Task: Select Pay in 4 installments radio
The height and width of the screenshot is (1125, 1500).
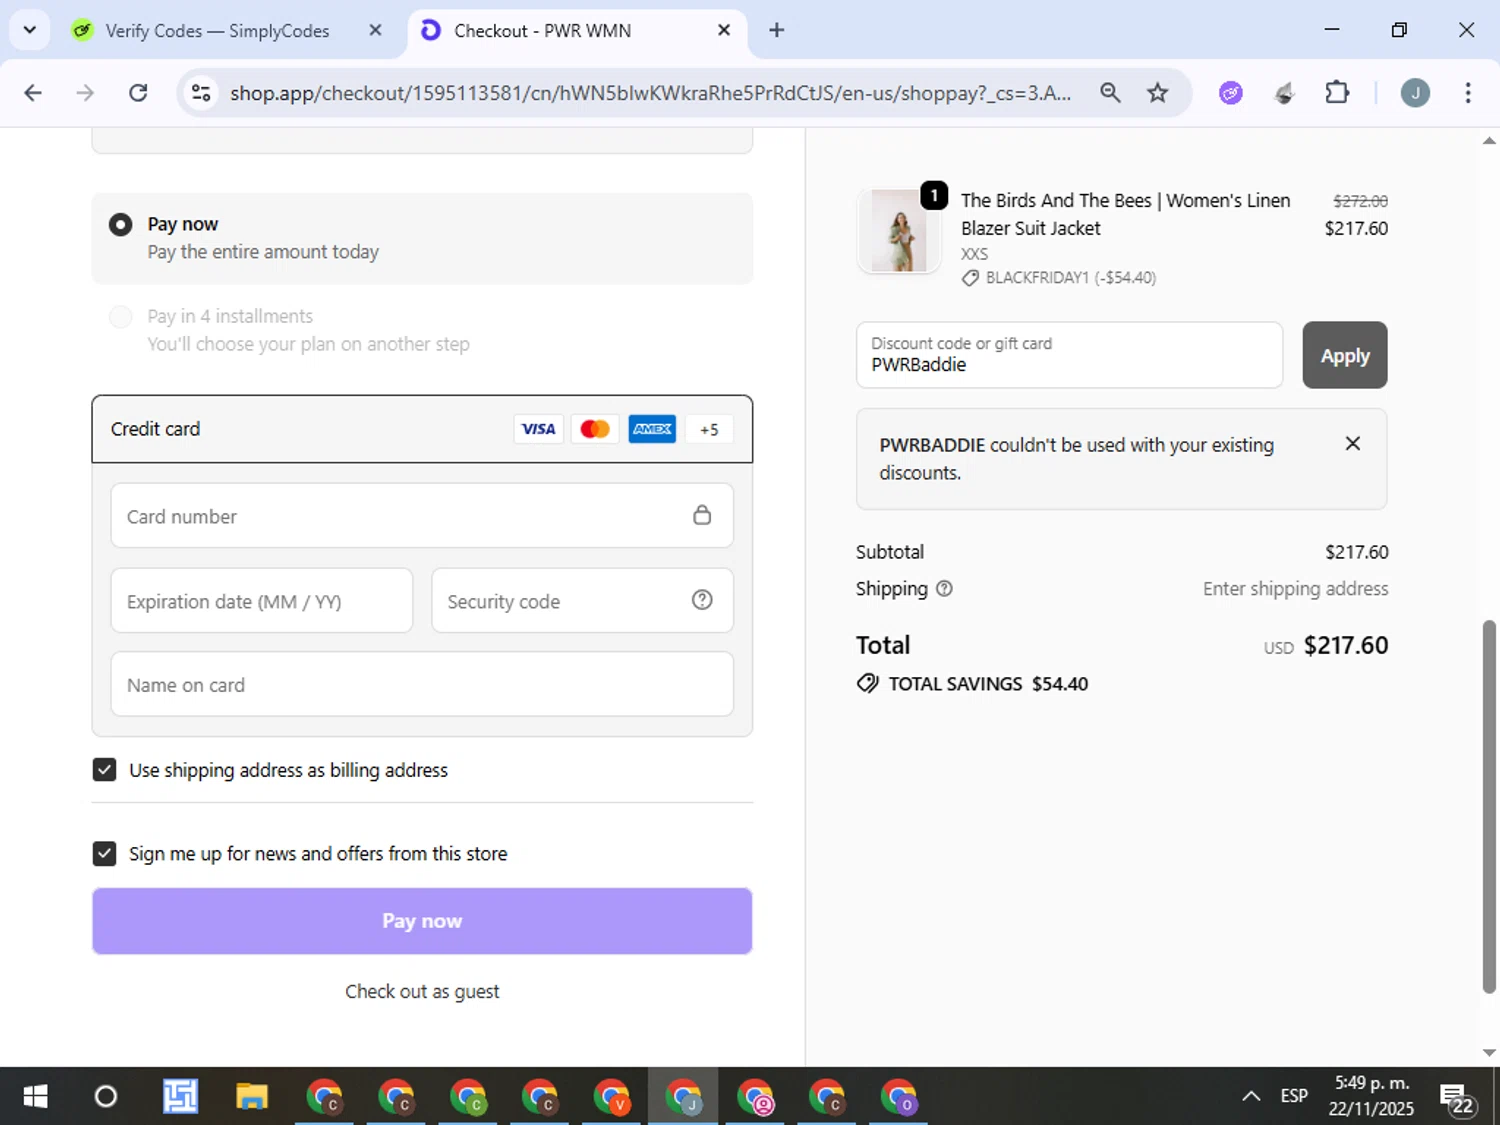Action: [121, 317]
